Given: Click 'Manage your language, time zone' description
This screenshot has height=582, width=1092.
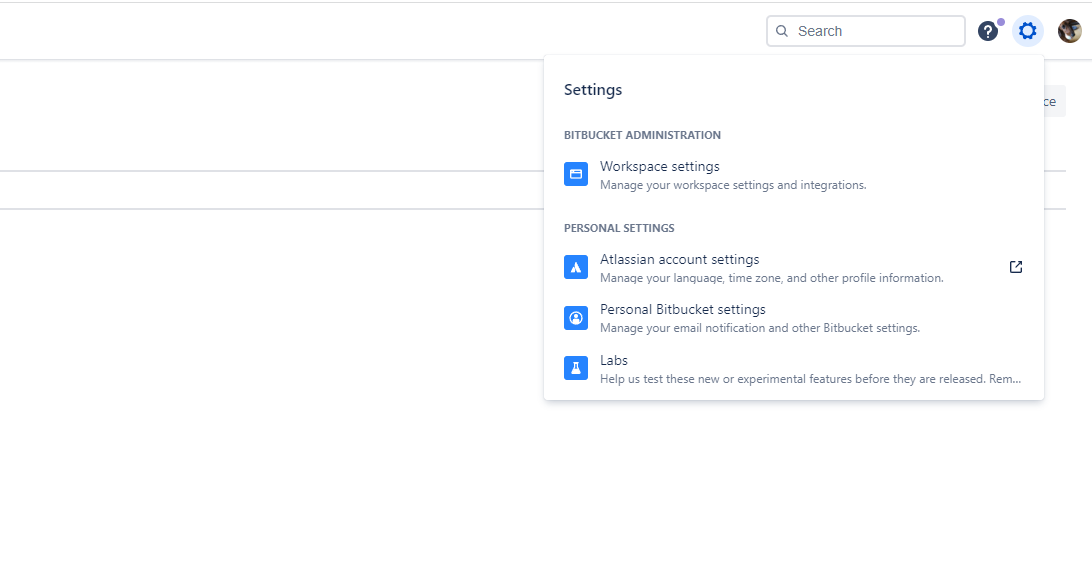Looking at the screenshot, I should tap(772, 278).
